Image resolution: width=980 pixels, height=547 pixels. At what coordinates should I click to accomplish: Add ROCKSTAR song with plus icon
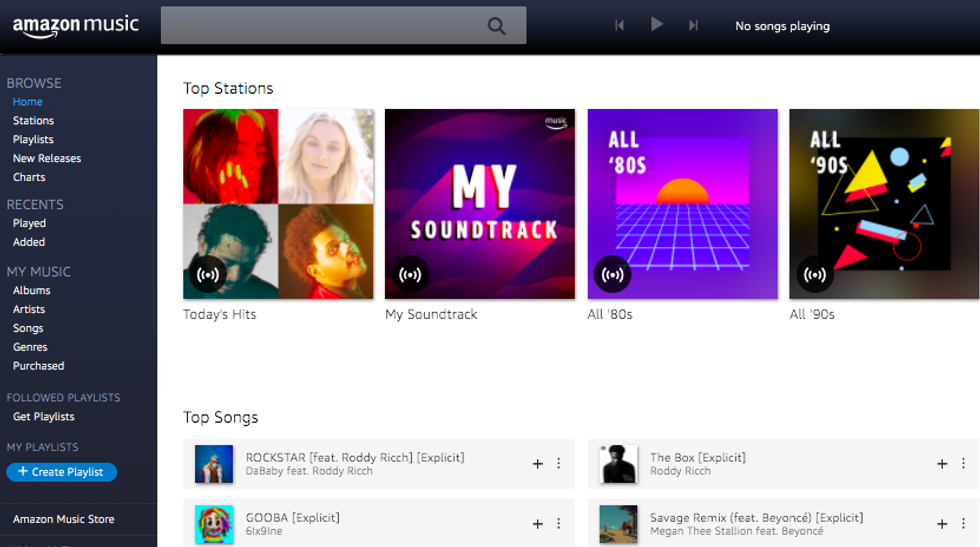[x=538, y=464]
